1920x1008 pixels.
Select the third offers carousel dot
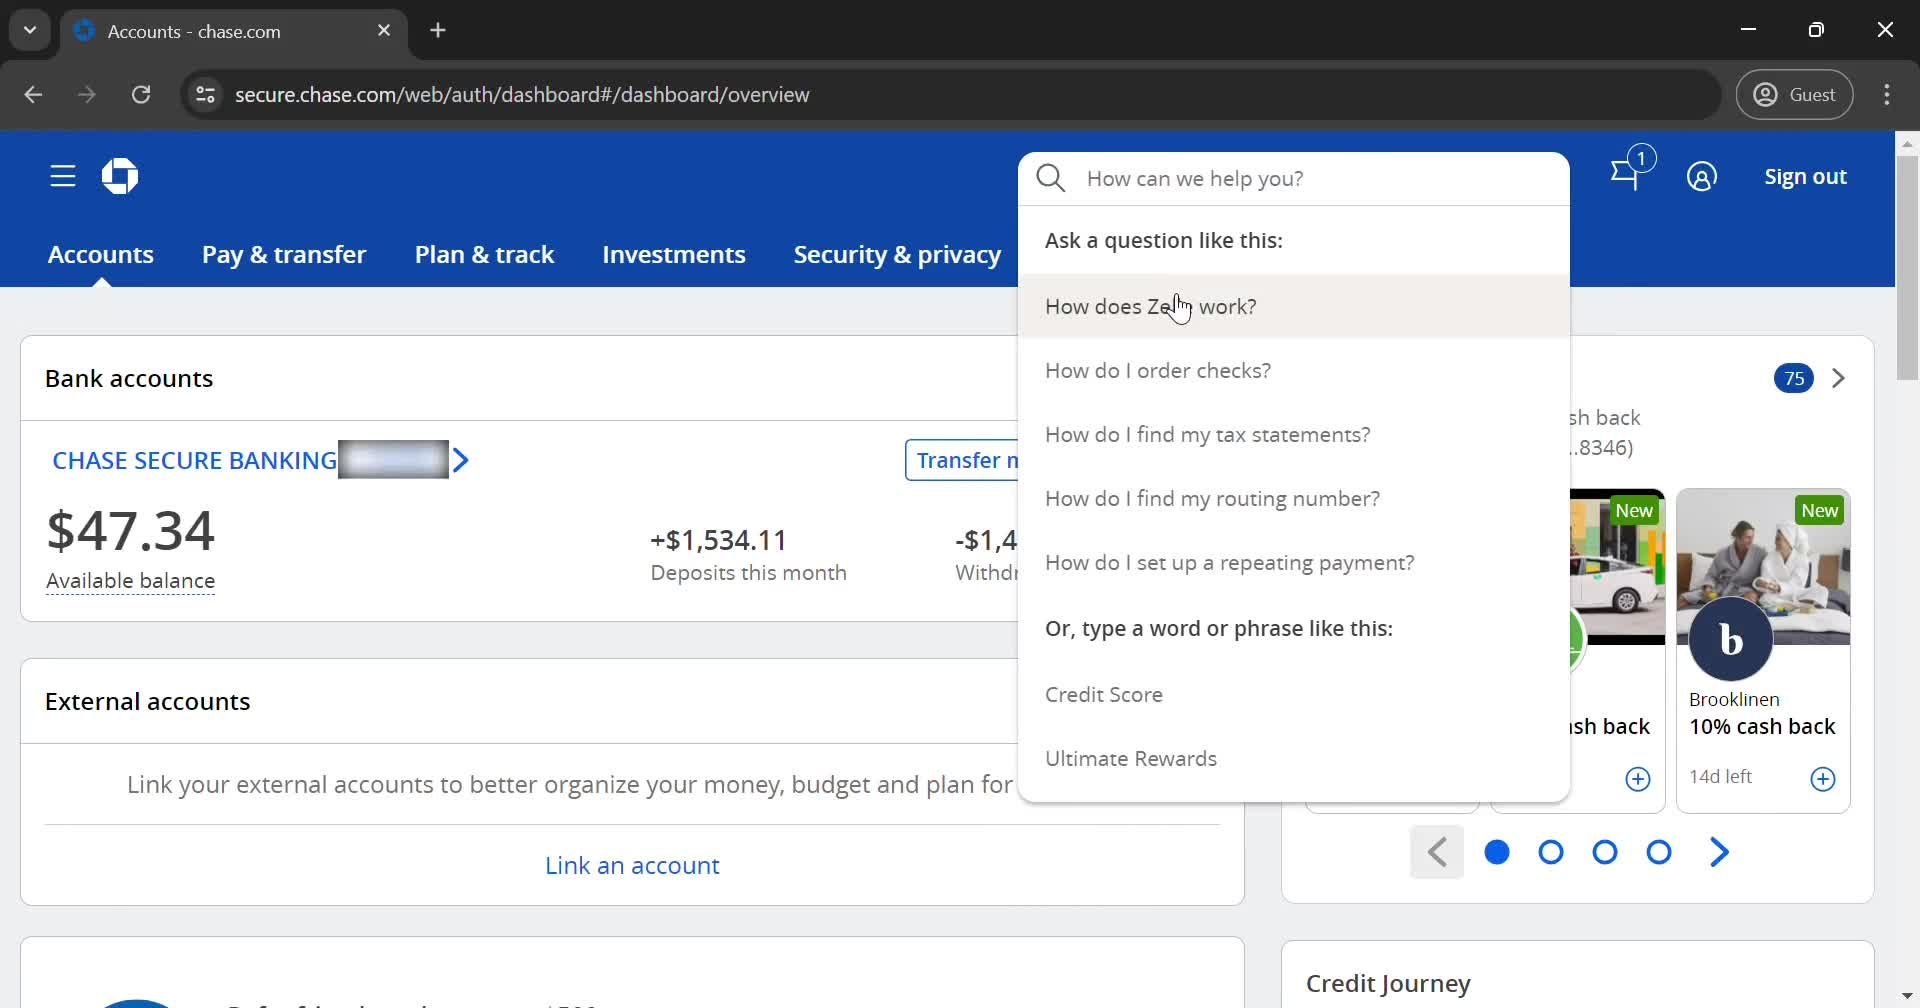point(1605,852)
